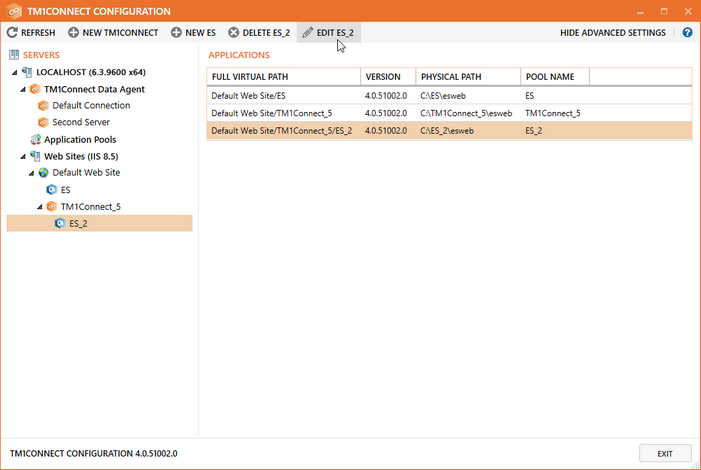Select the ES_2 label in the tree
Viewport: 701px width, 470px height.
tap(78, 224)
